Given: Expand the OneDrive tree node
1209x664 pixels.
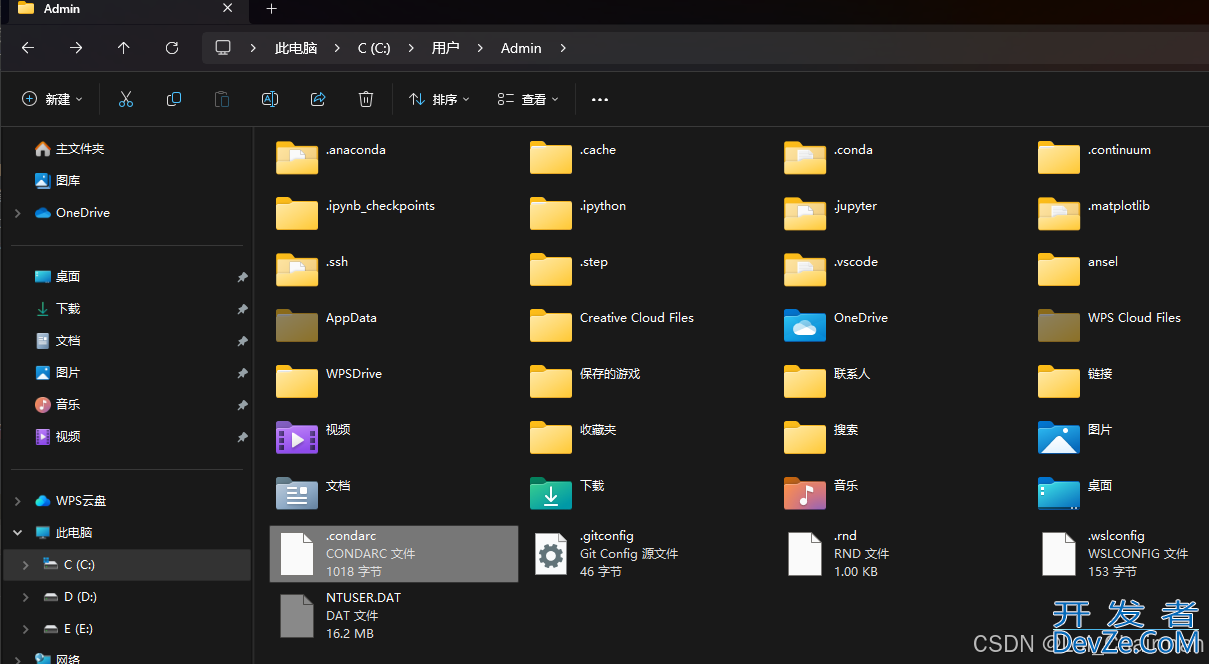Looking at the screenshot, I should coord(17,213).
